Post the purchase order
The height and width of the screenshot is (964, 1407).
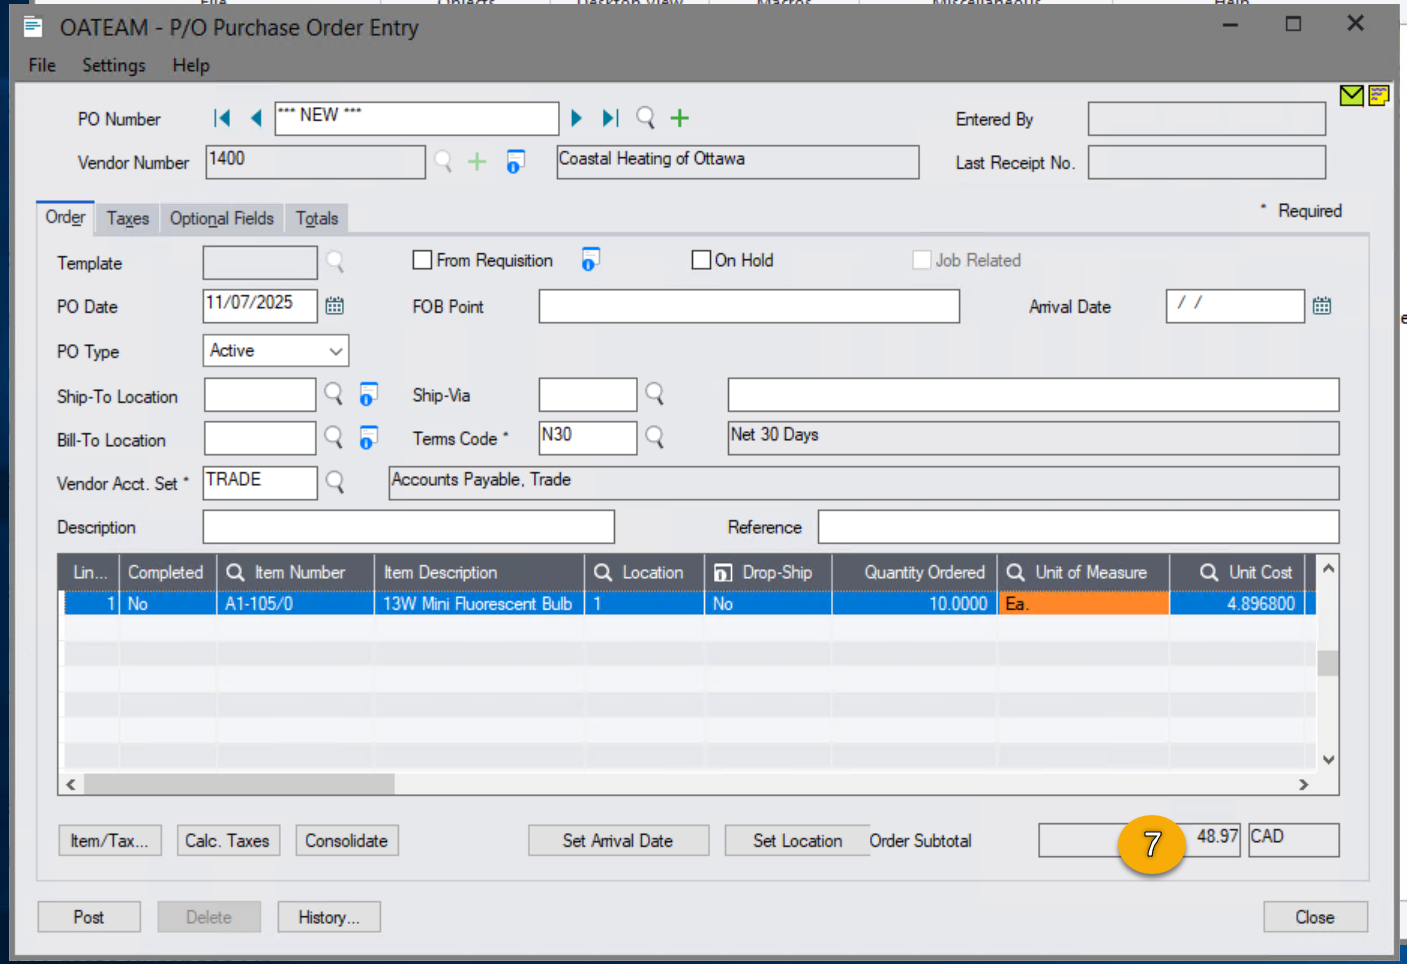click(89, 917)
